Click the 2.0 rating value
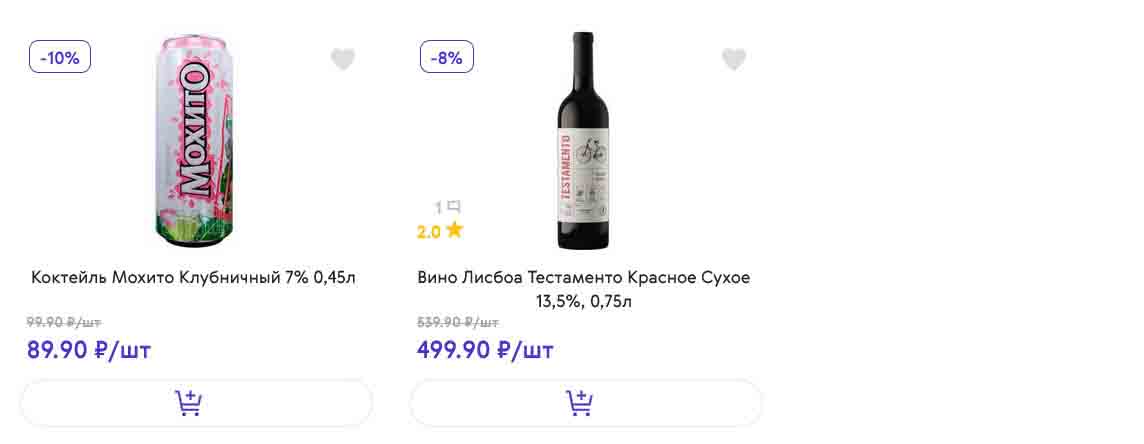 [x=429, y=232]
